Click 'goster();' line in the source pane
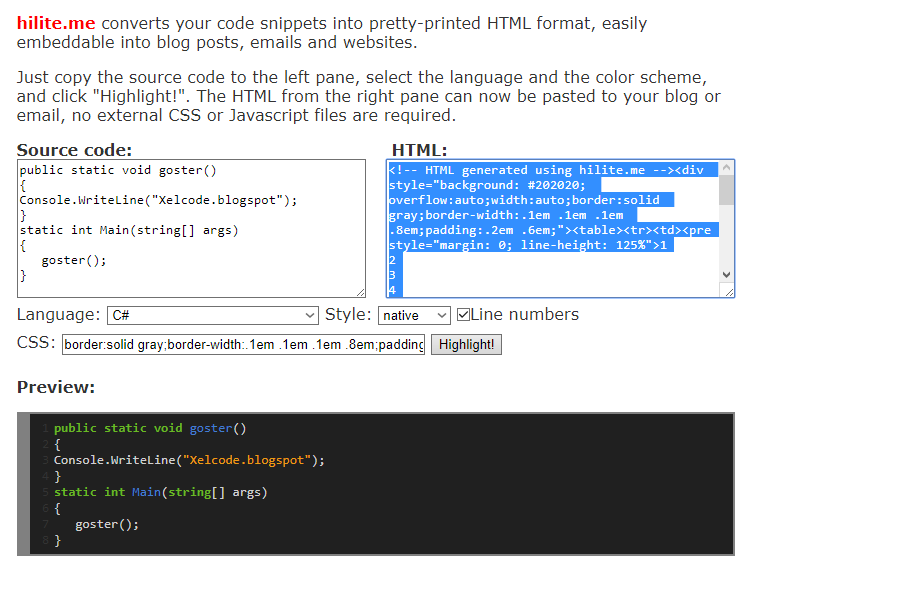The height and width of the screenshot is (604, 910). 74,261
